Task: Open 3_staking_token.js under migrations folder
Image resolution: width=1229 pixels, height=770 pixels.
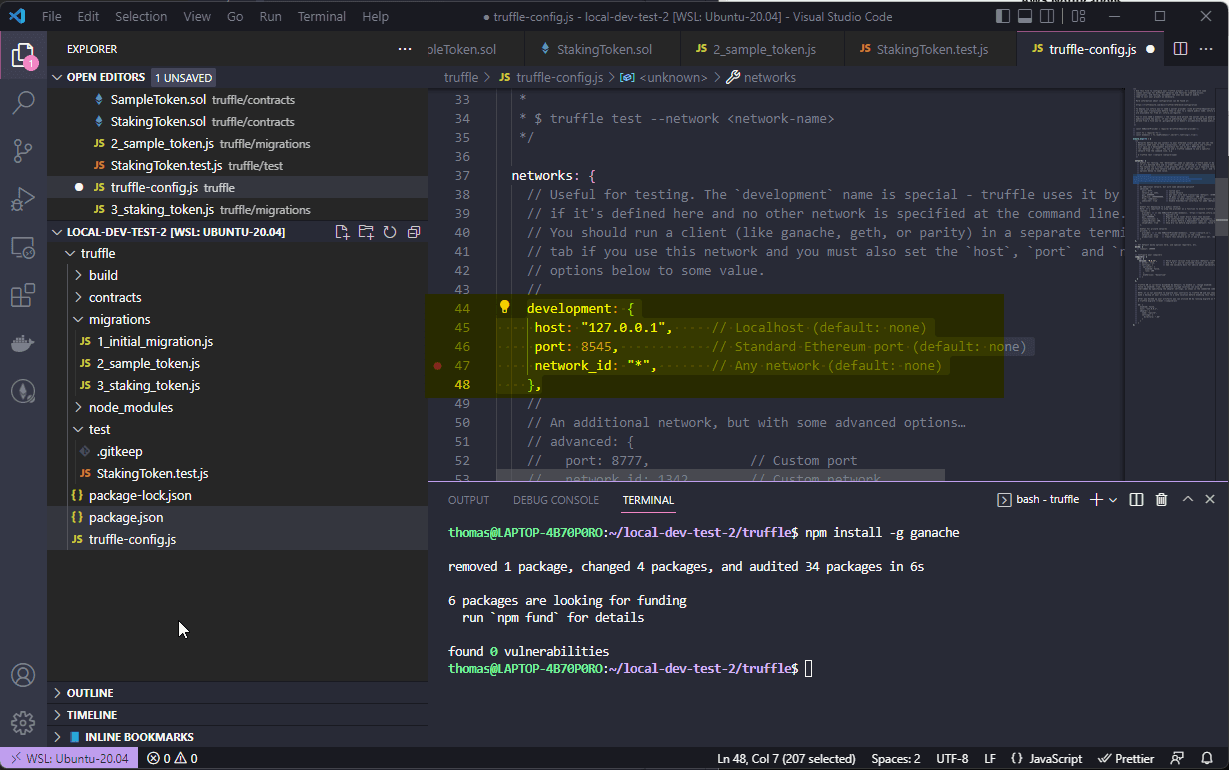Action: pos(148,385)
